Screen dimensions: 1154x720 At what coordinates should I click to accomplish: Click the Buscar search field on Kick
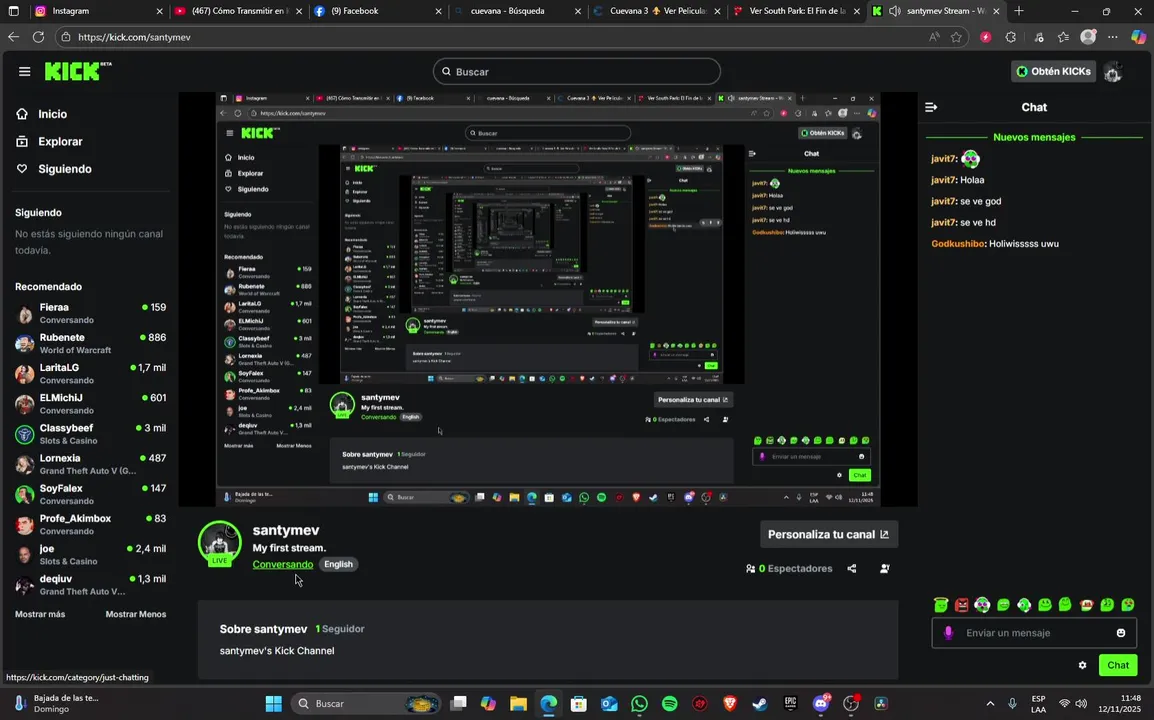576,71
